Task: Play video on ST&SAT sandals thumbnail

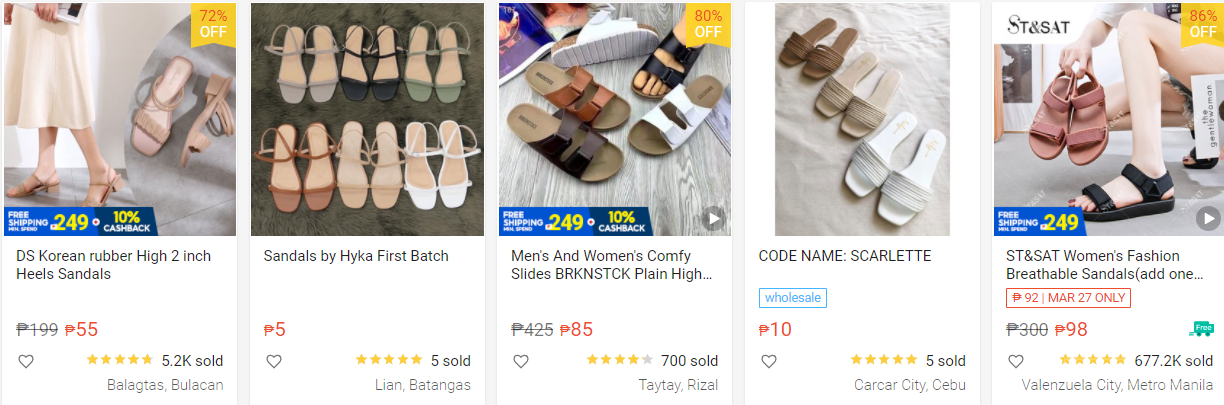Action: (1208, 218)
